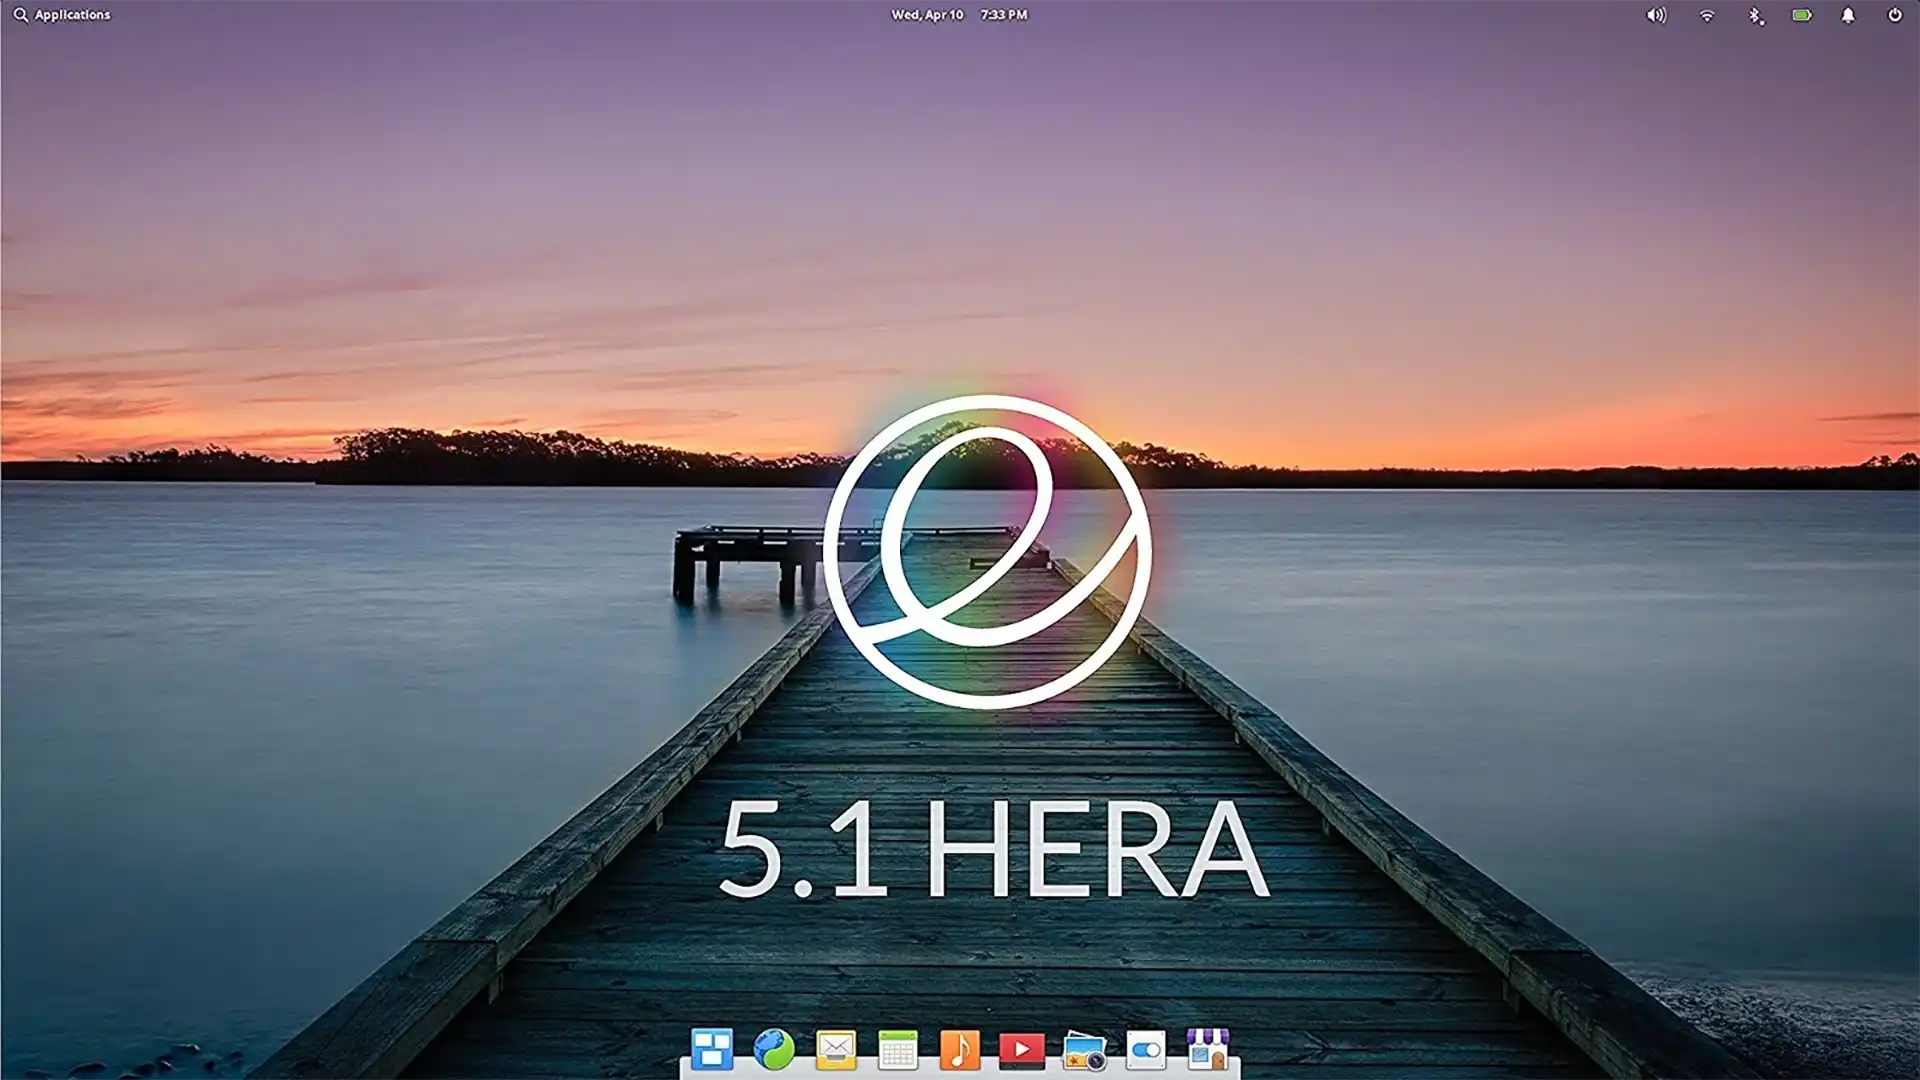This screenshot has height=1080, width=1920.
Task: Open the Calendar app in the dock
Action: click(x=898, y=1048)
